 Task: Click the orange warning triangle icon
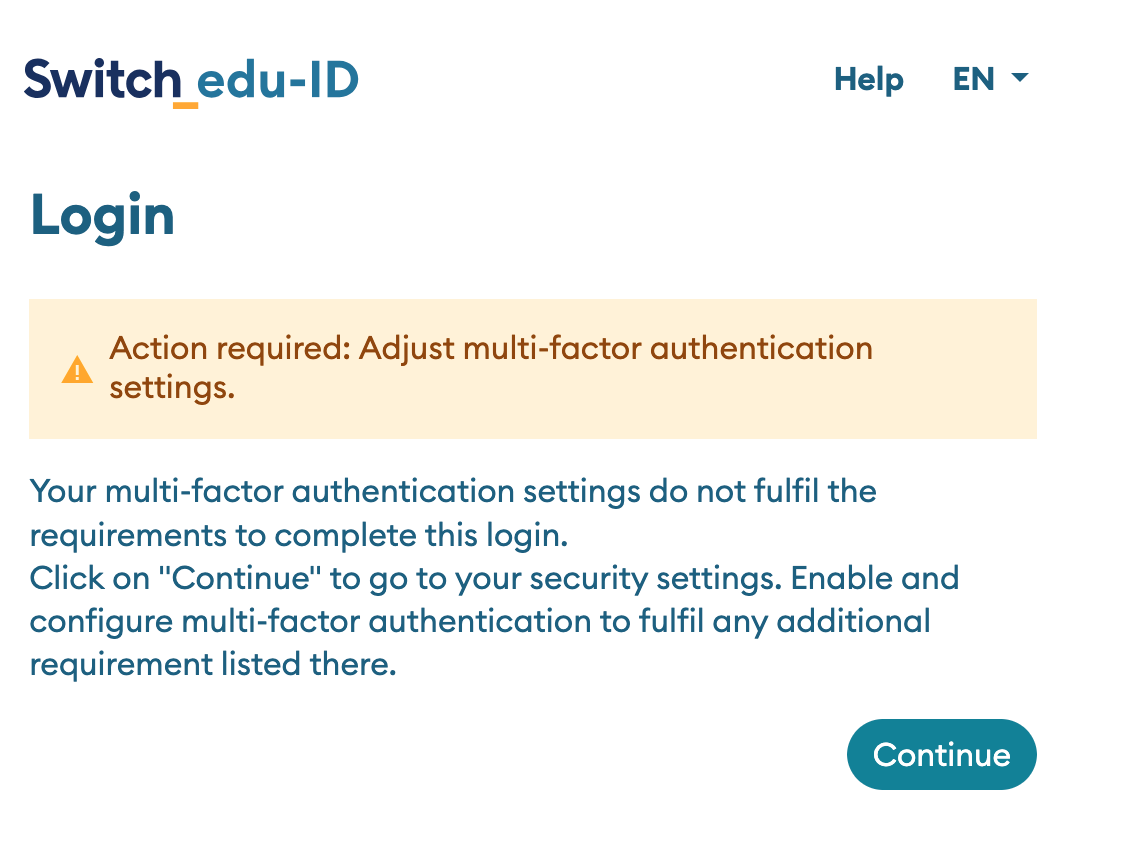(77, 370)
